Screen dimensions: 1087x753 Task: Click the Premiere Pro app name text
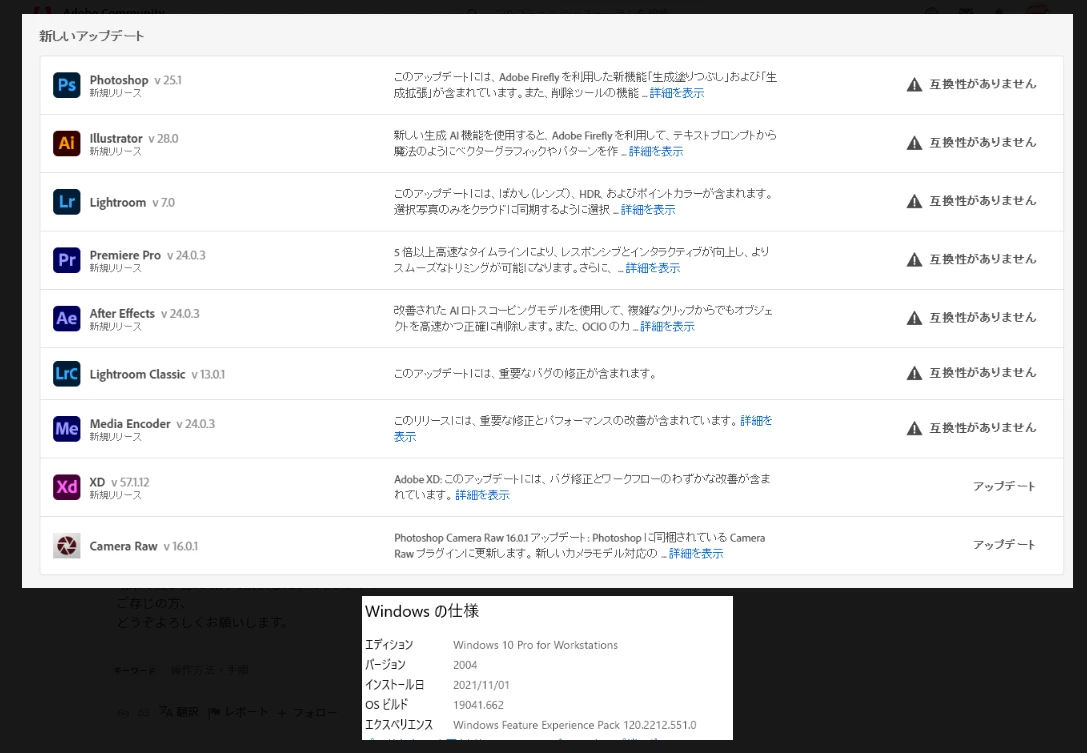tap(125, 254)
